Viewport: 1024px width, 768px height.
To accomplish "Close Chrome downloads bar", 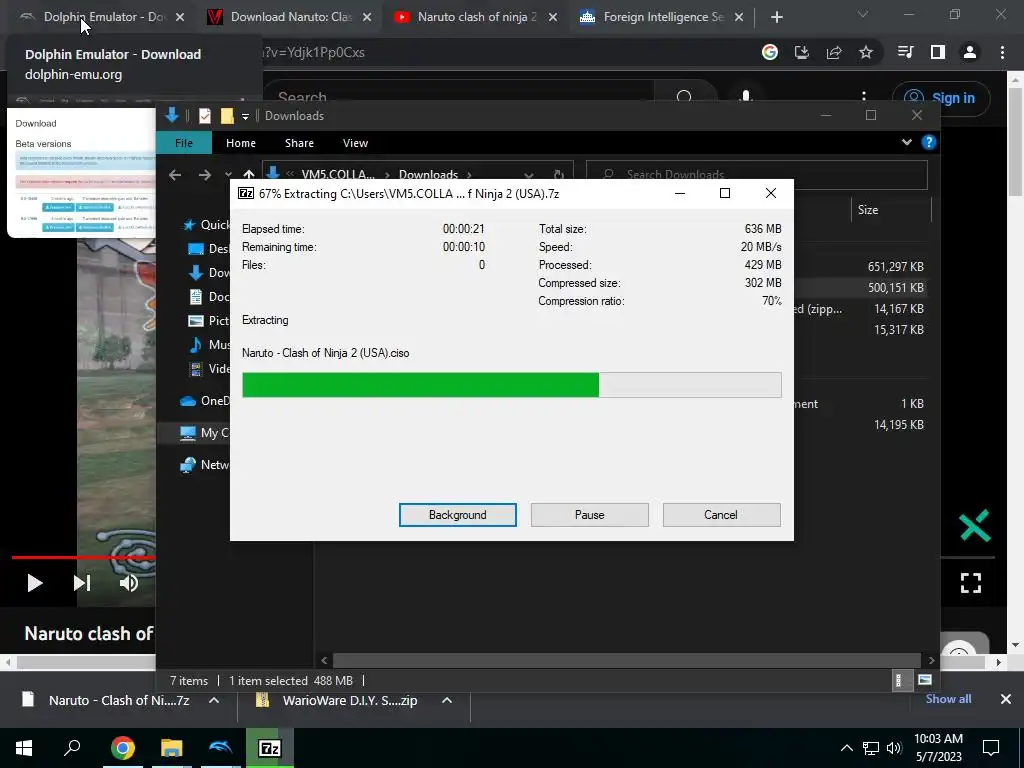I will [x=1006, y=699].
